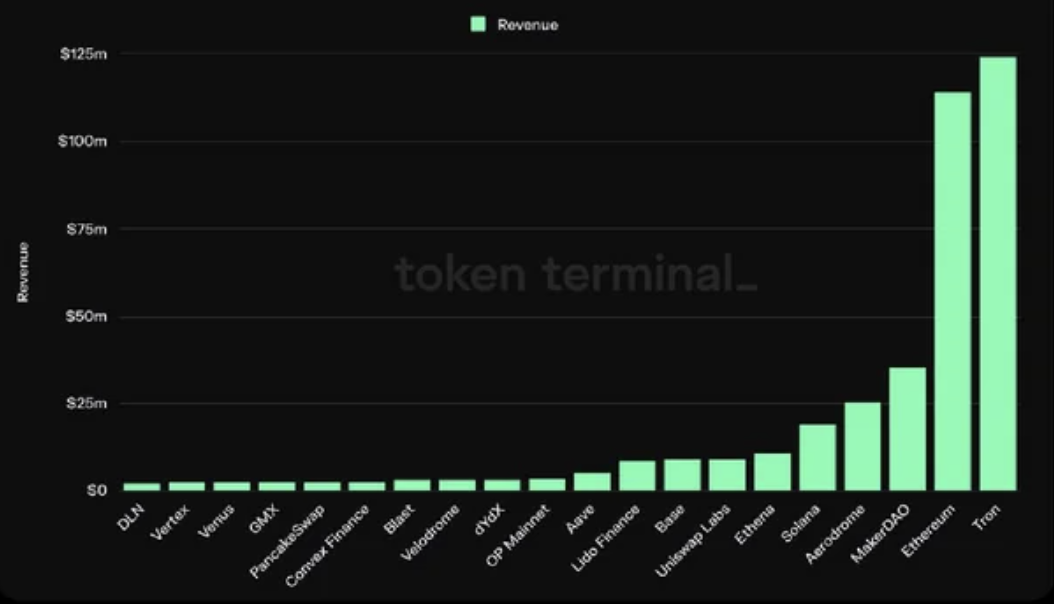This screenshot has height=604, width=1054.
Task: Click the OP Mainnet axis label
Action: point(518,535)
